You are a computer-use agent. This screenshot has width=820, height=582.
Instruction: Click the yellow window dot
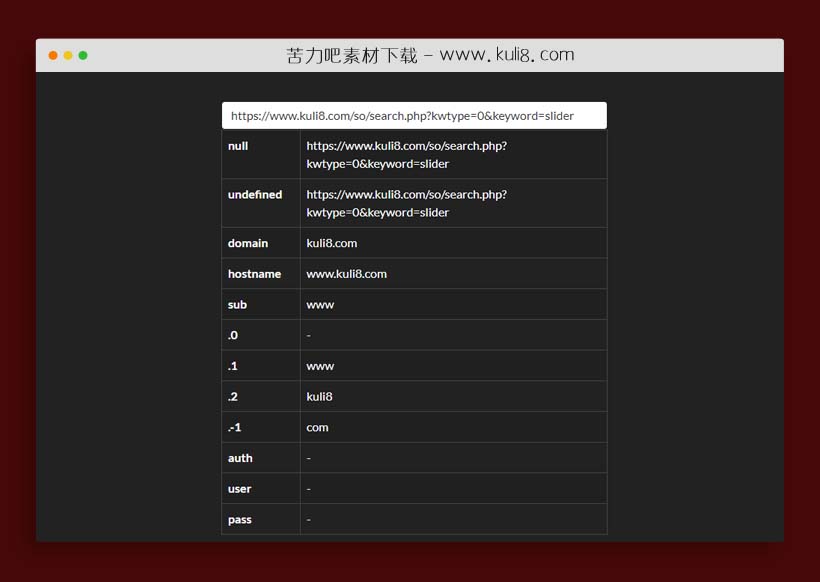(68, 55)
